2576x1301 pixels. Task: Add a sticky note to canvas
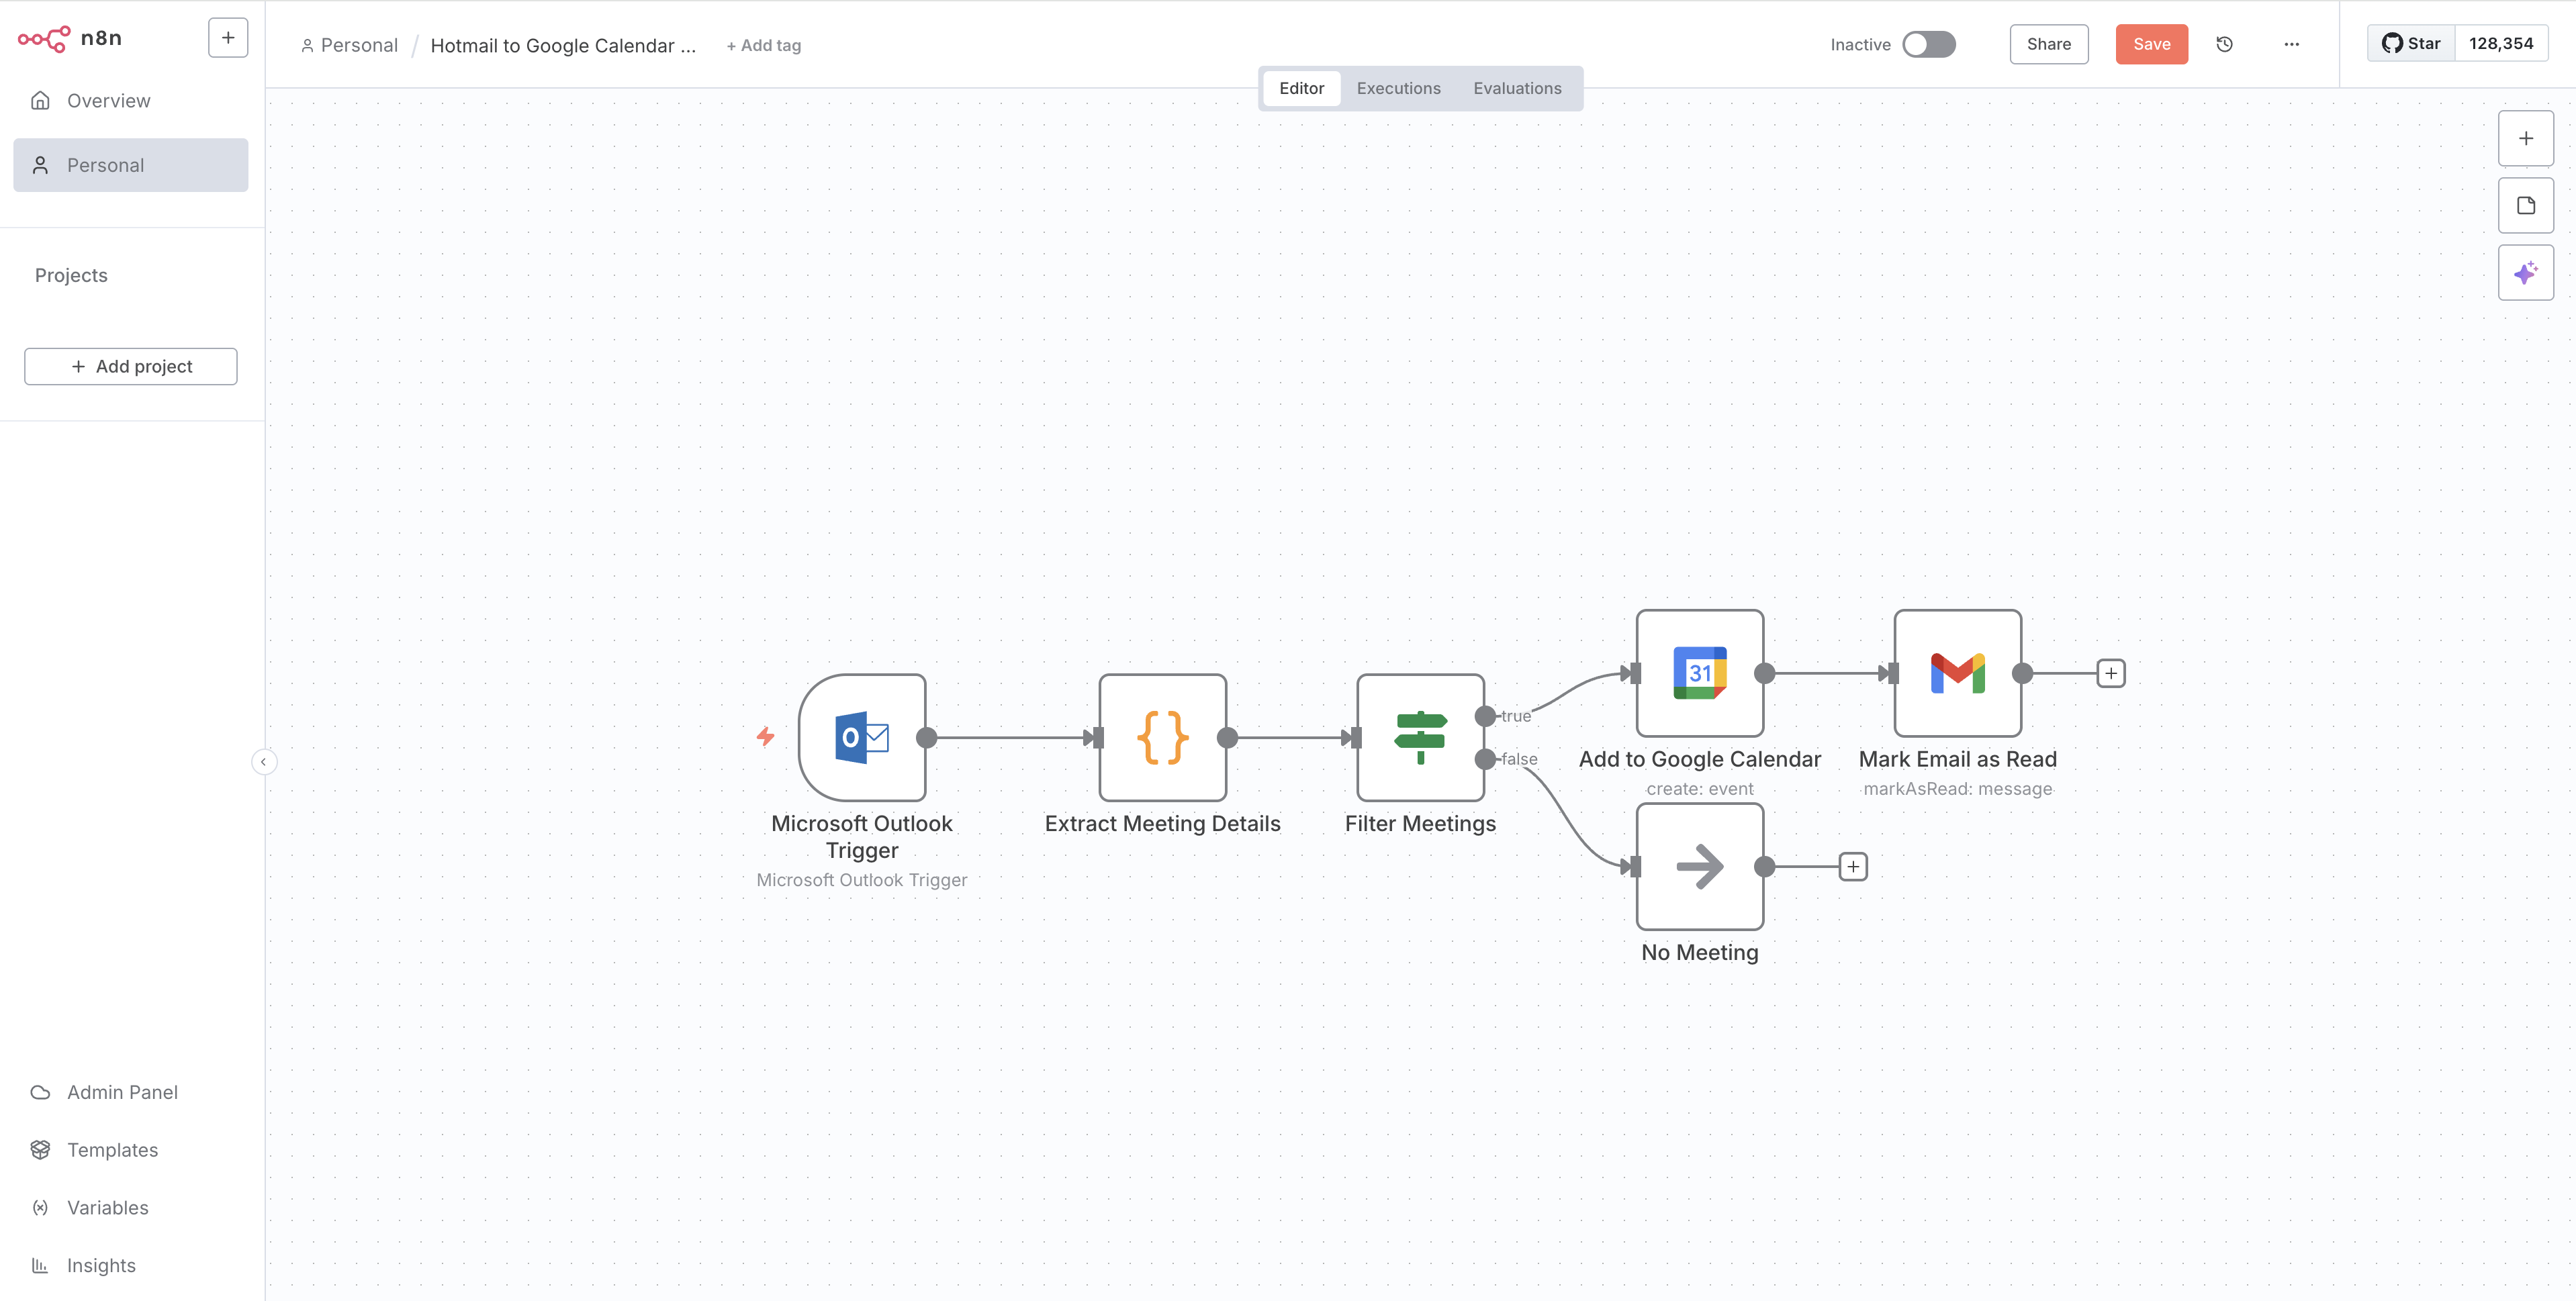click(2525, 206)
